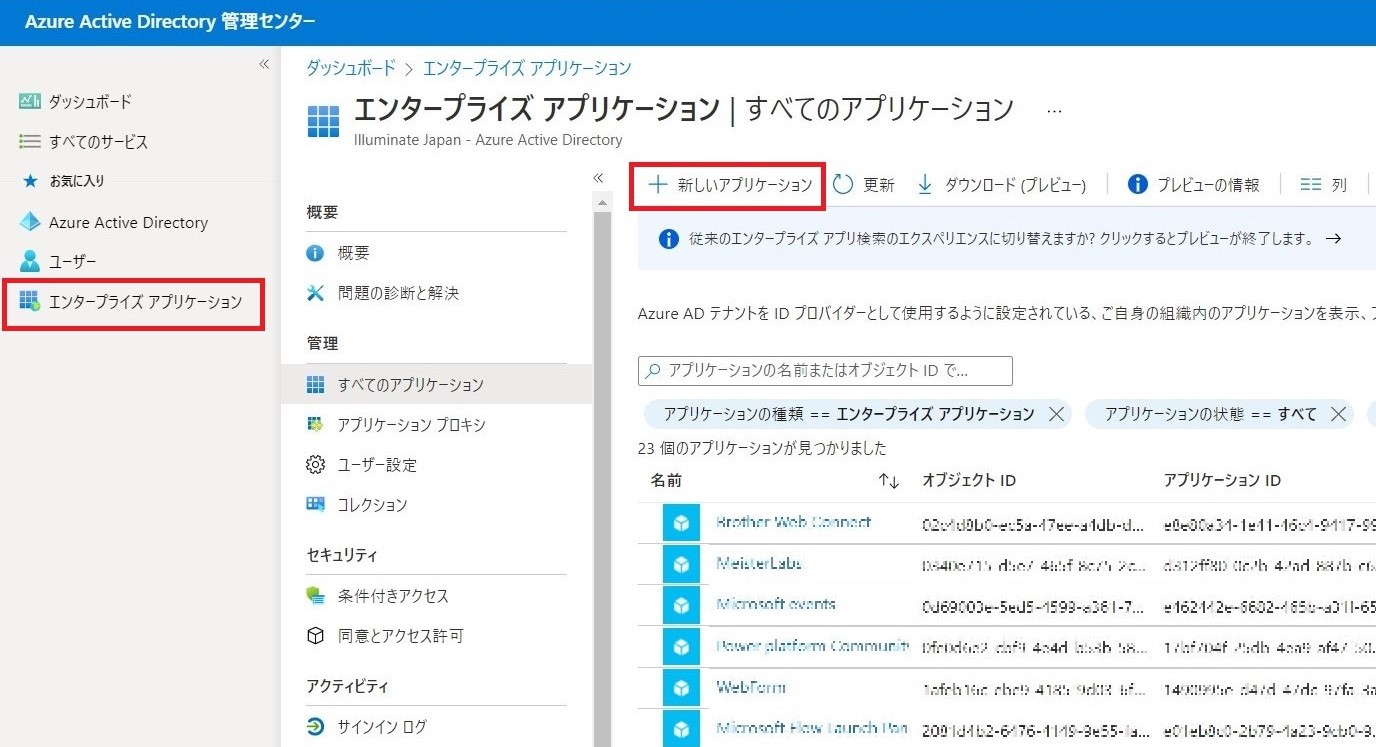Click the cube icon for 同意とアクセス許可
This screenshot has width=1376, height=747.
[x=315, y=636]
